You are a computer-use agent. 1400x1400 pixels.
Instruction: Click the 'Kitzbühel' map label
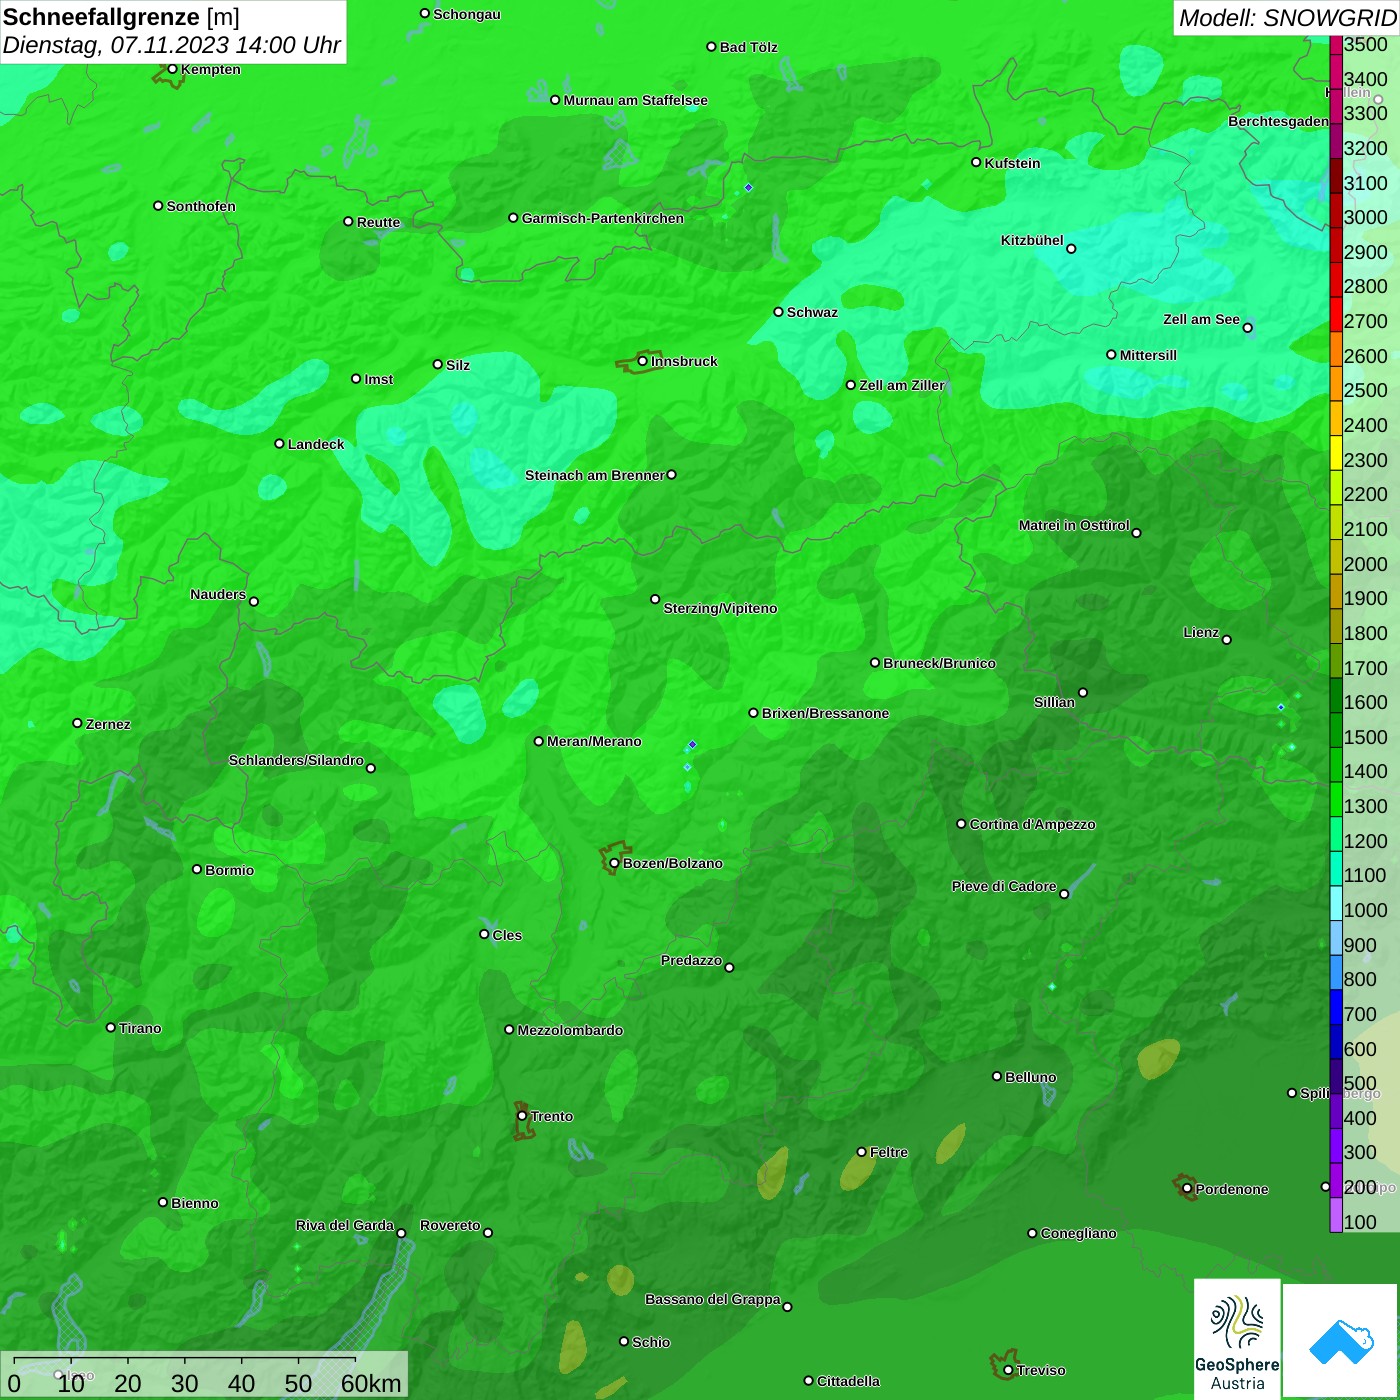click(x=1032, y=240)
